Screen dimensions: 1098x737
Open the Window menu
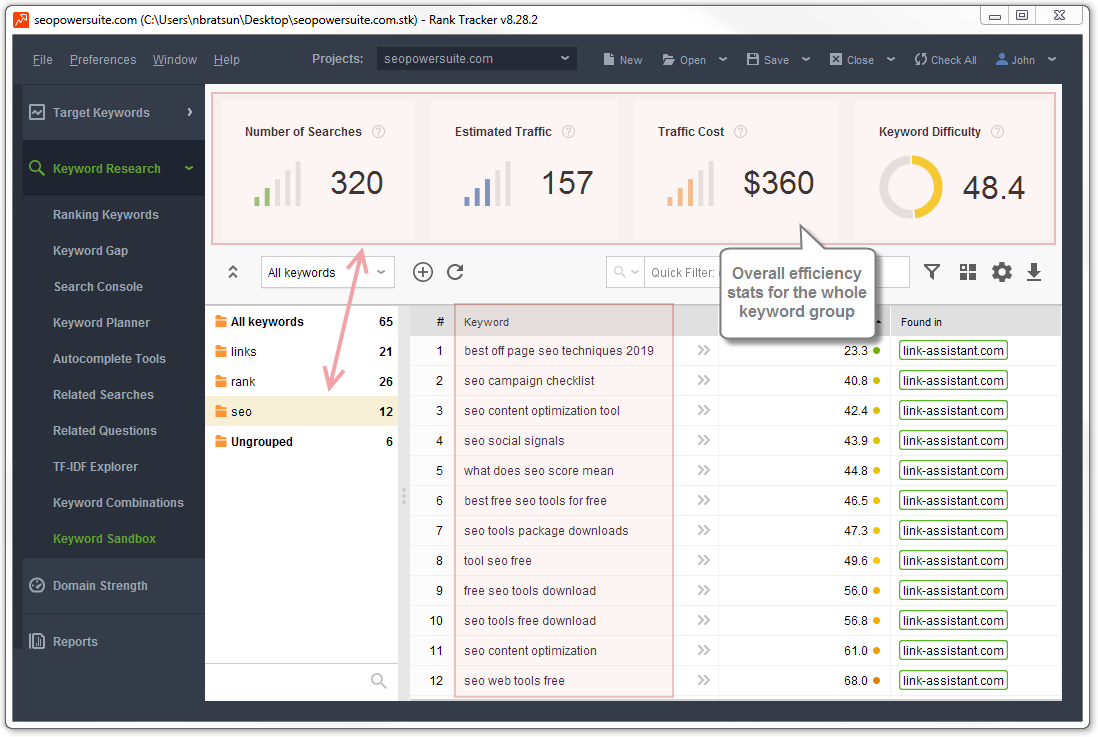point(175,60)
